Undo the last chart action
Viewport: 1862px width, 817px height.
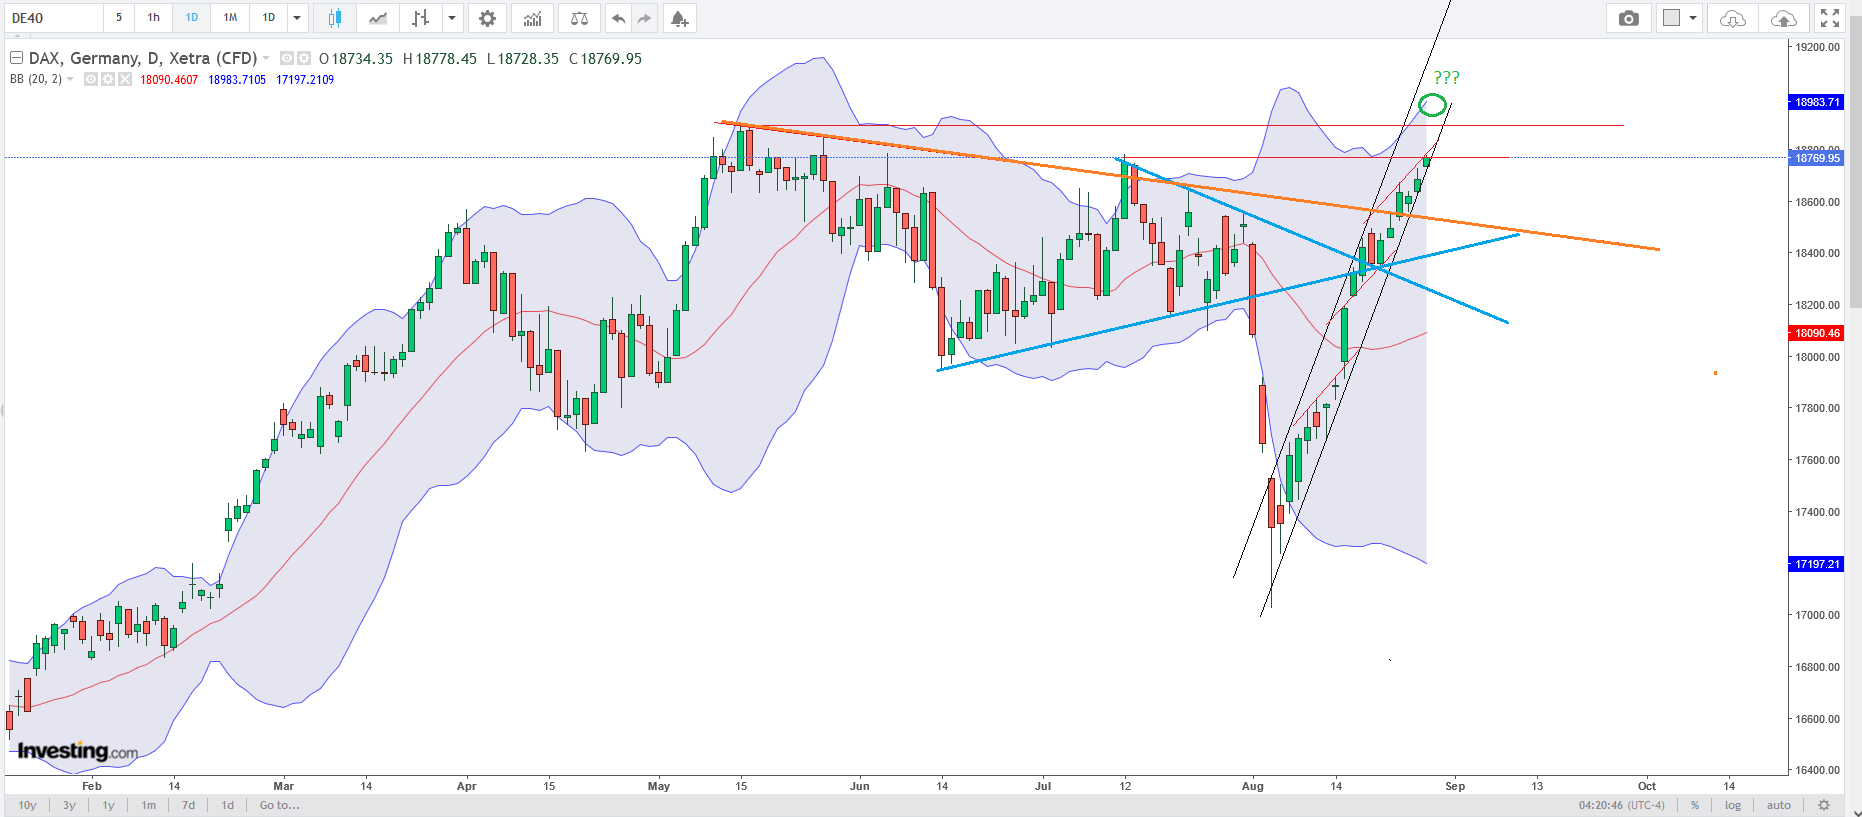coord(618,18)
